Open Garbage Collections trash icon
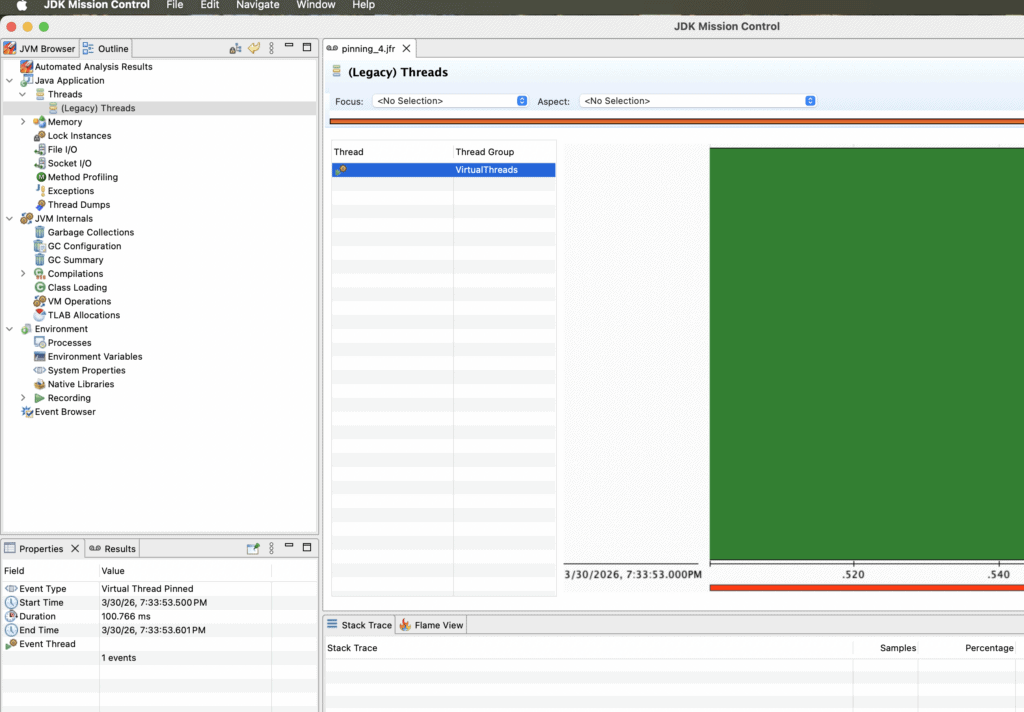Image resolution: width=1024 pixels, height=712 pixels. [40, 232]
